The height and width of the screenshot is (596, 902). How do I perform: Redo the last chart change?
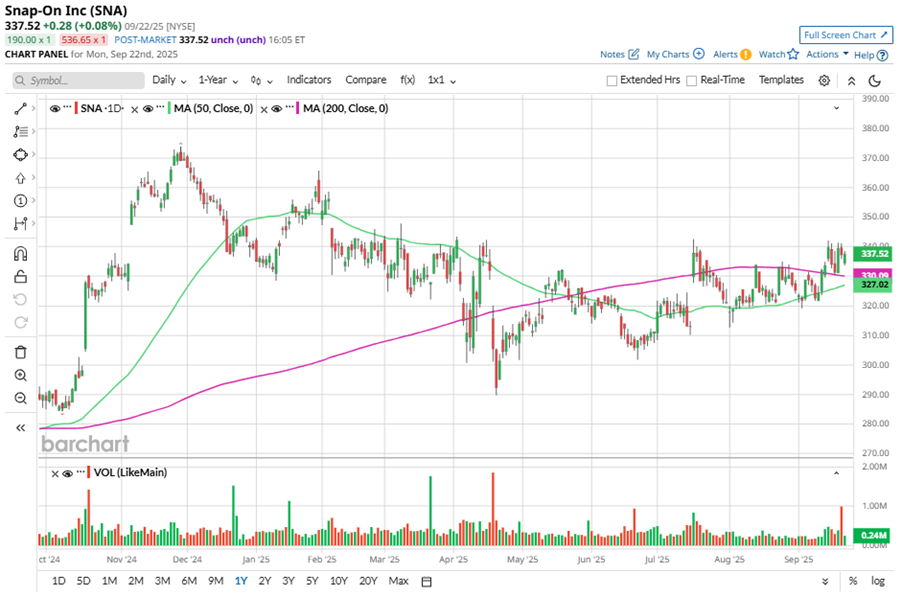[x=20, y=322]
